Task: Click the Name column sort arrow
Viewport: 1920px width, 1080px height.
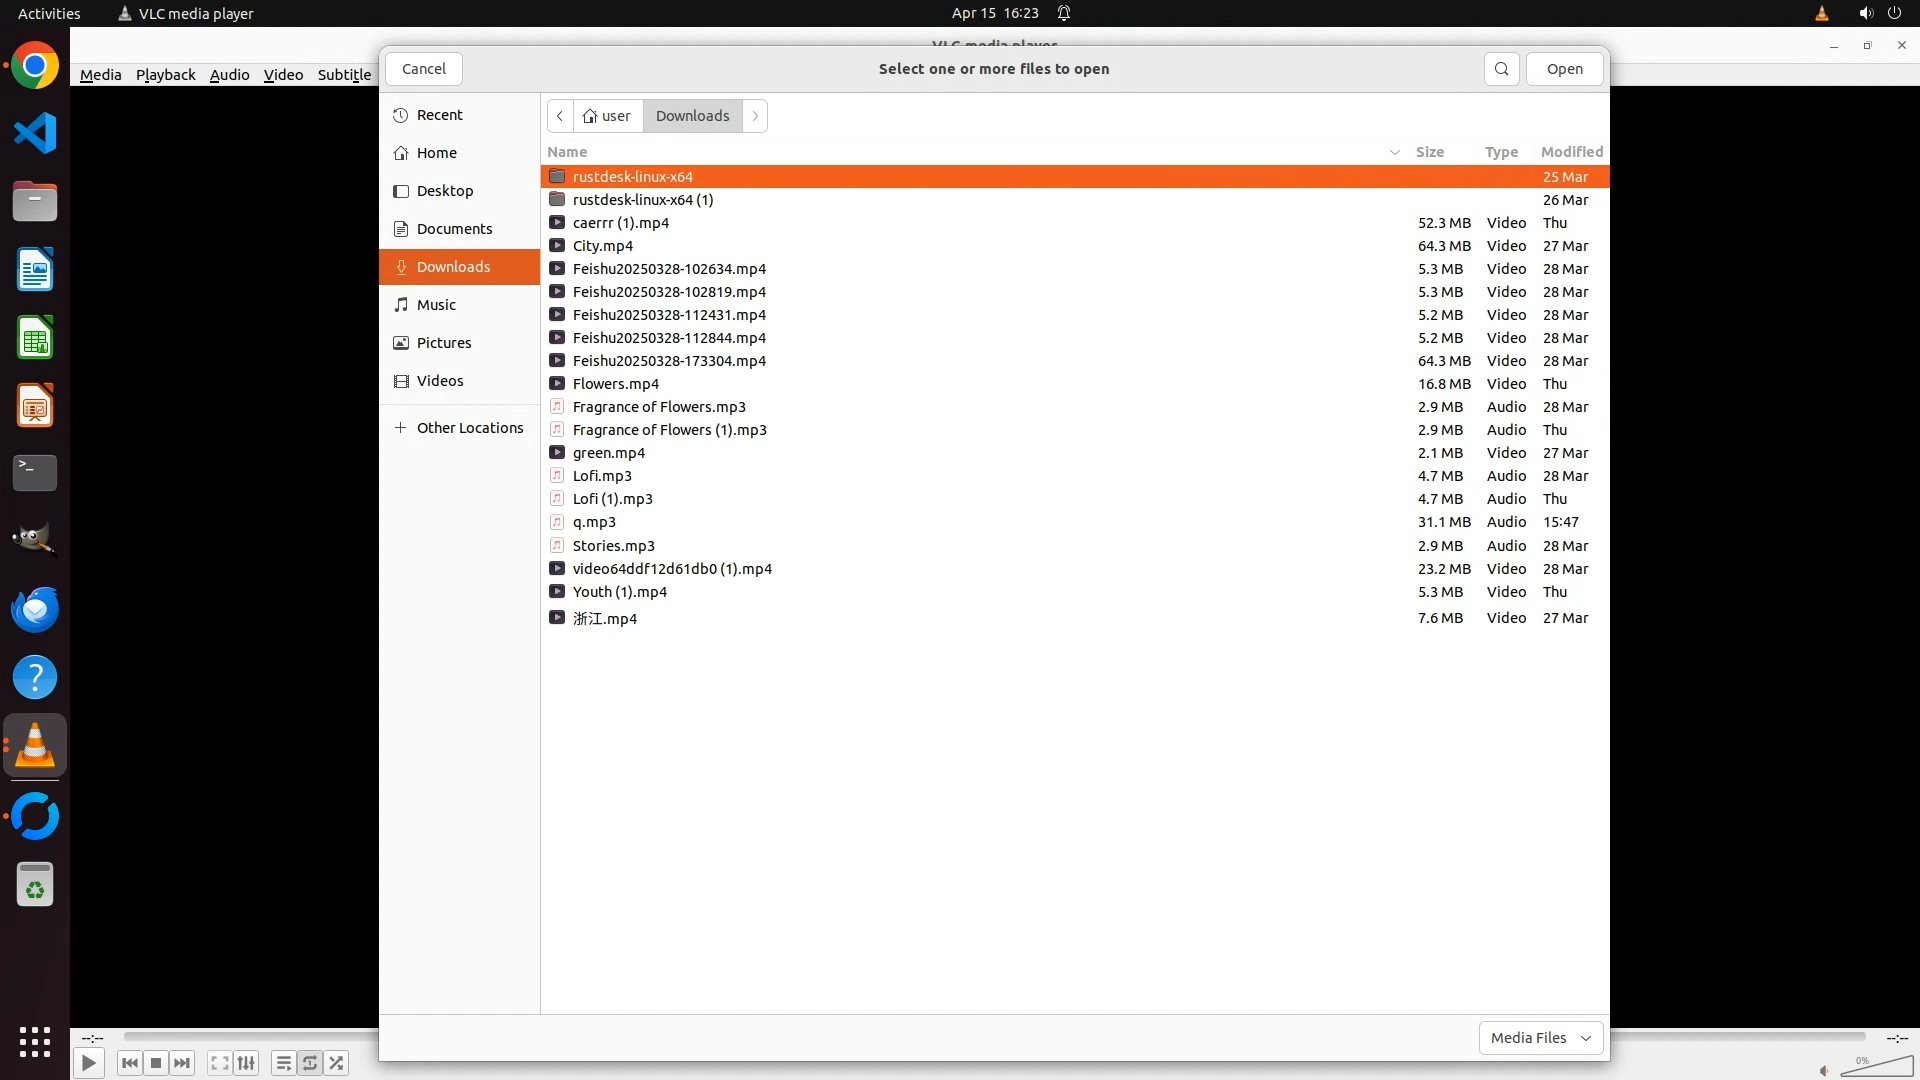Action: pos(1394,152)
